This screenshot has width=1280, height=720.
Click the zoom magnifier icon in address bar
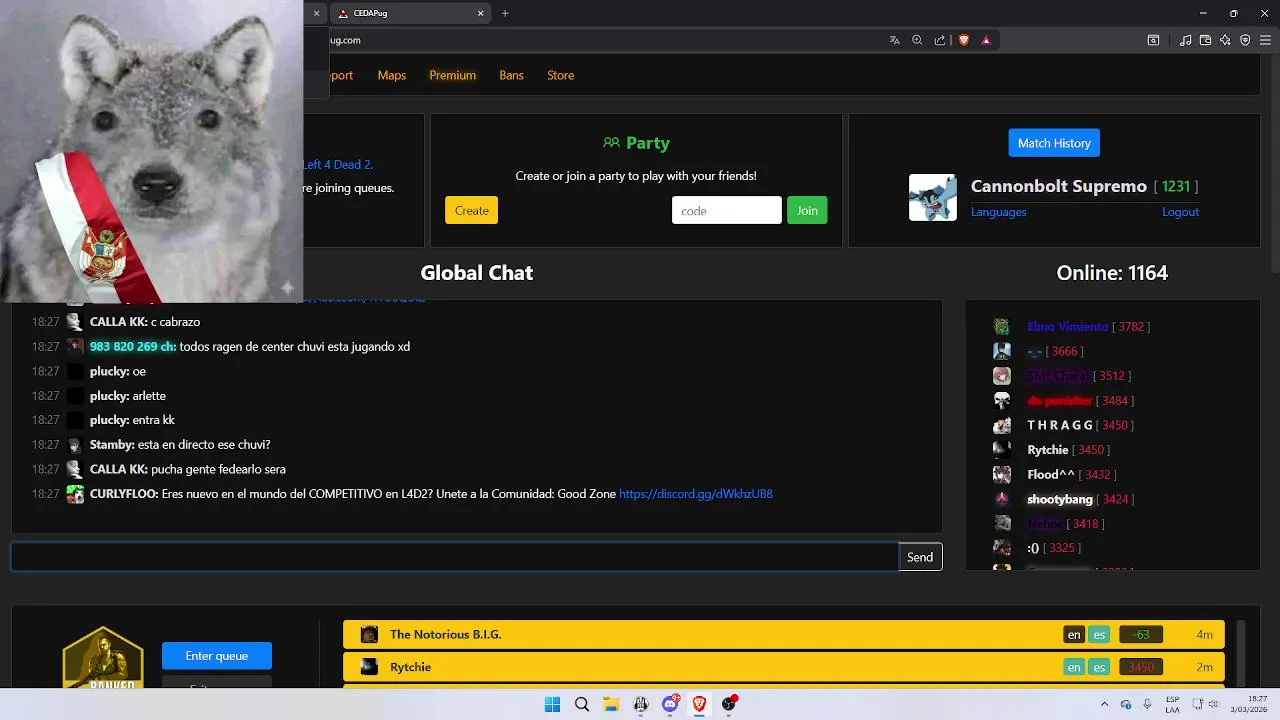917,40
